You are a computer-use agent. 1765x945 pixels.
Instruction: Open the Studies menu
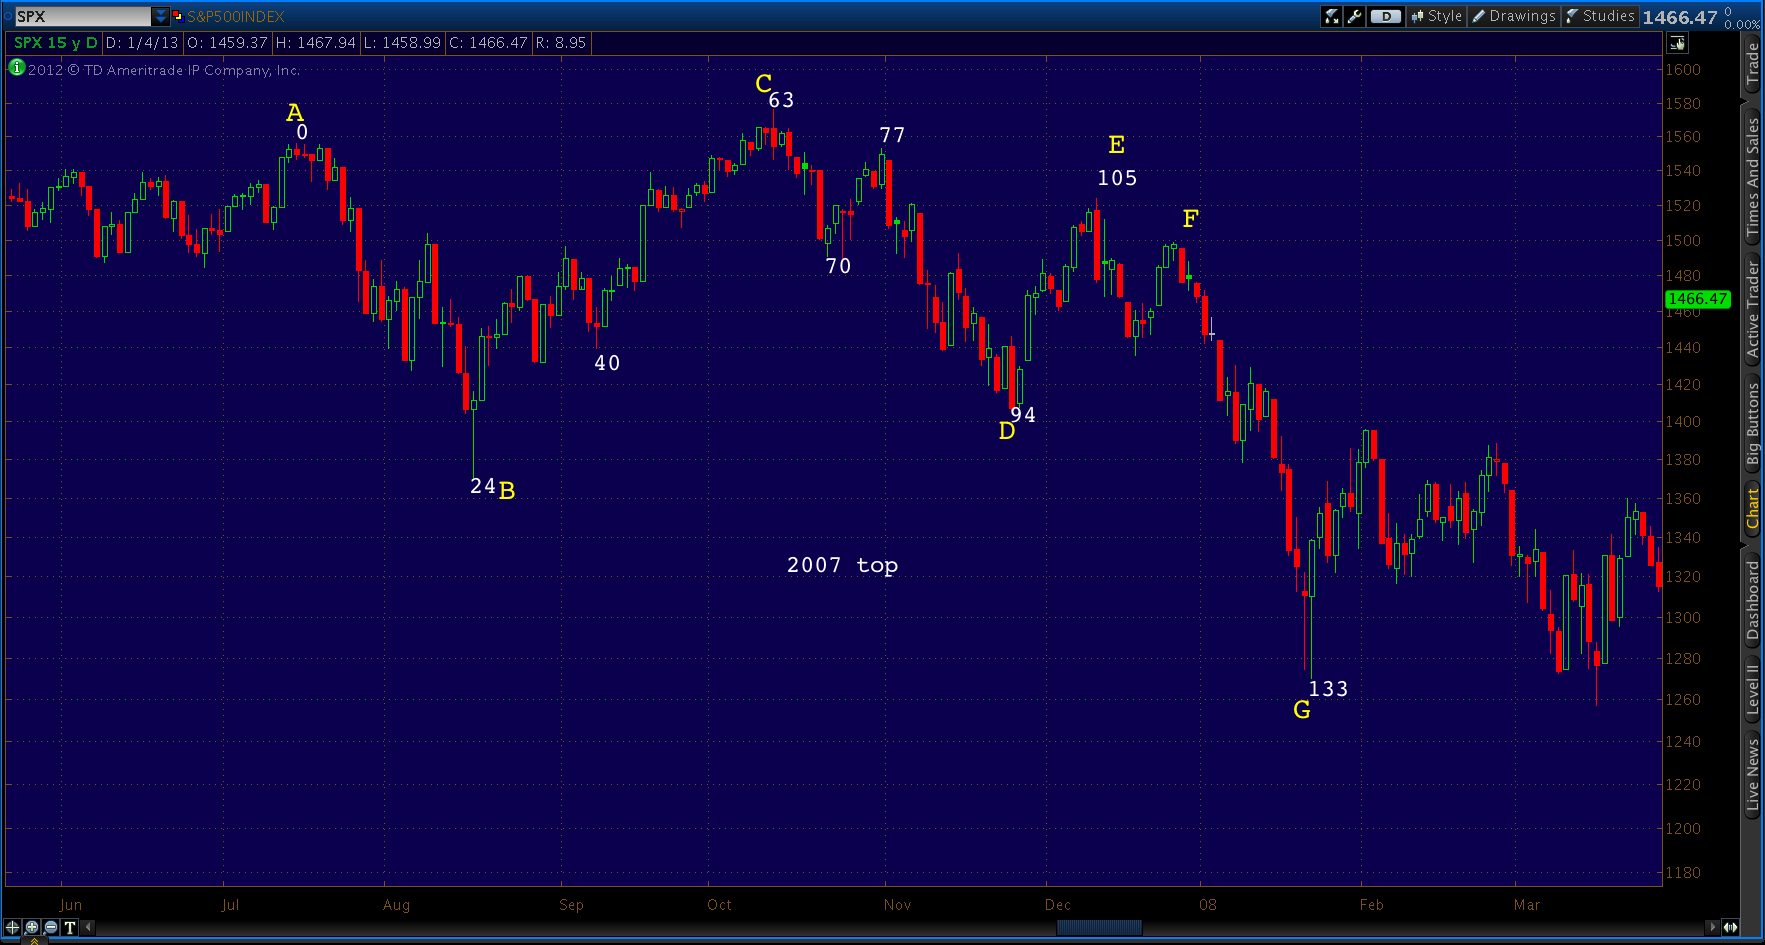(x=1600, y=16)
